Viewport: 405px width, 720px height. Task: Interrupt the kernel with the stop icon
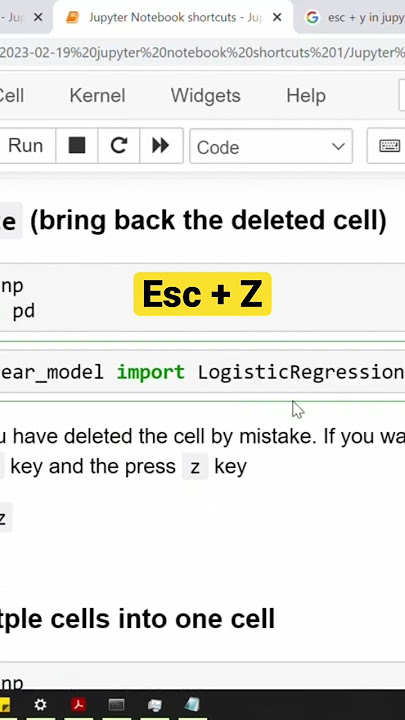click(77, 146)
